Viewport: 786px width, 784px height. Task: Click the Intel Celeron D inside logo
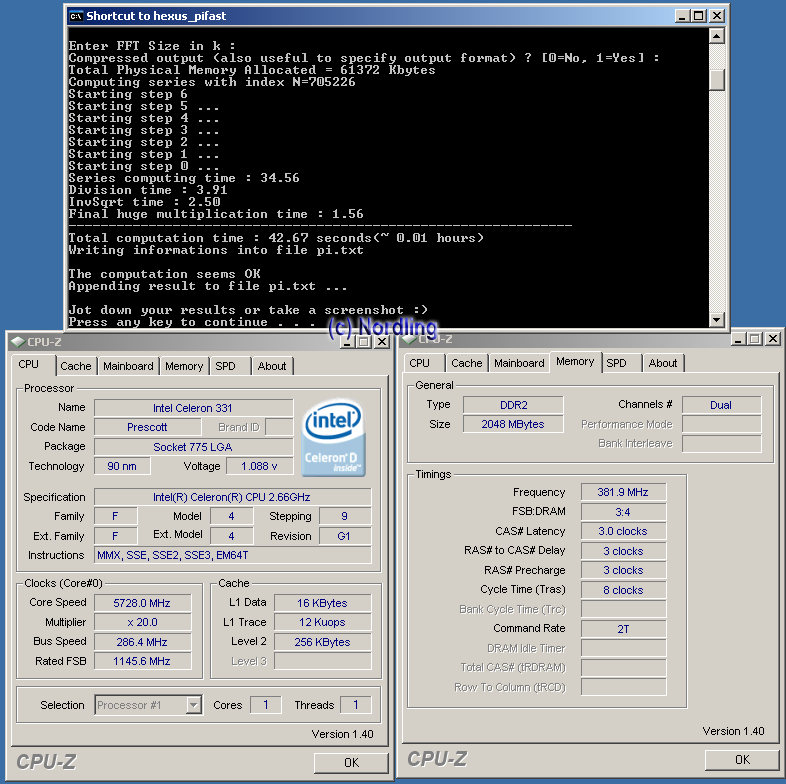point(333,437)
